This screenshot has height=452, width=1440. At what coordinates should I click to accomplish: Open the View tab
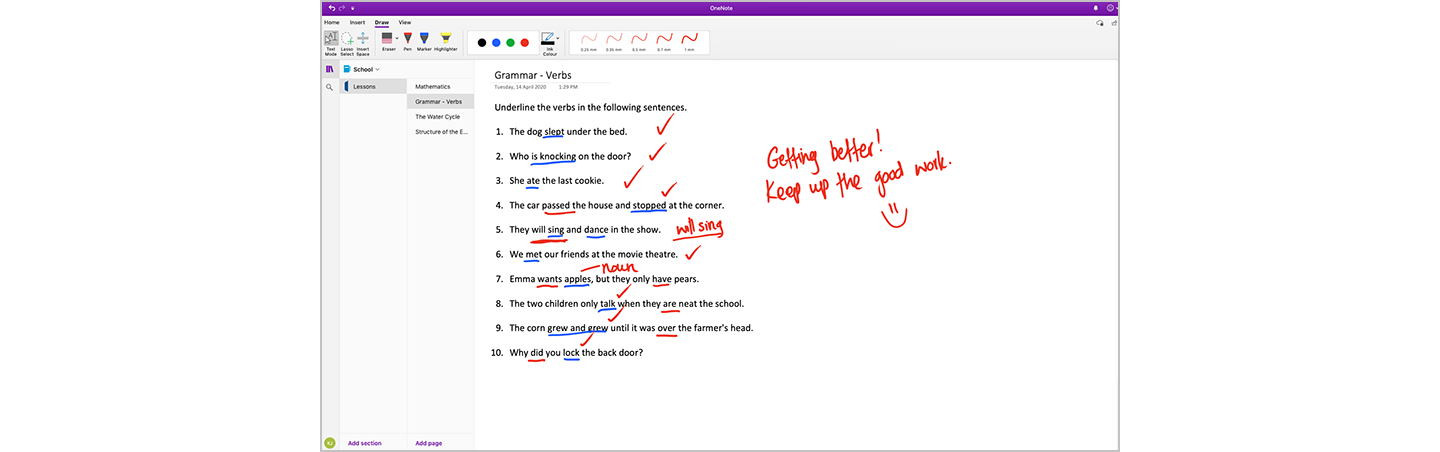click(x=405, y=22)
